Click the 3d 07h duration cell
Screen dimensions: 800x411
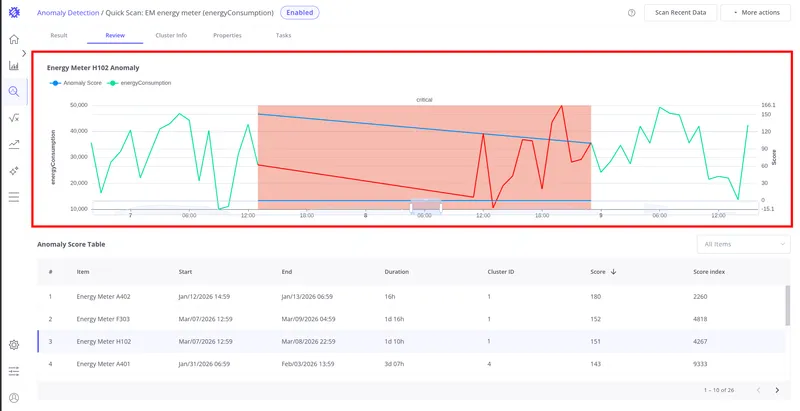click(394, 364)
